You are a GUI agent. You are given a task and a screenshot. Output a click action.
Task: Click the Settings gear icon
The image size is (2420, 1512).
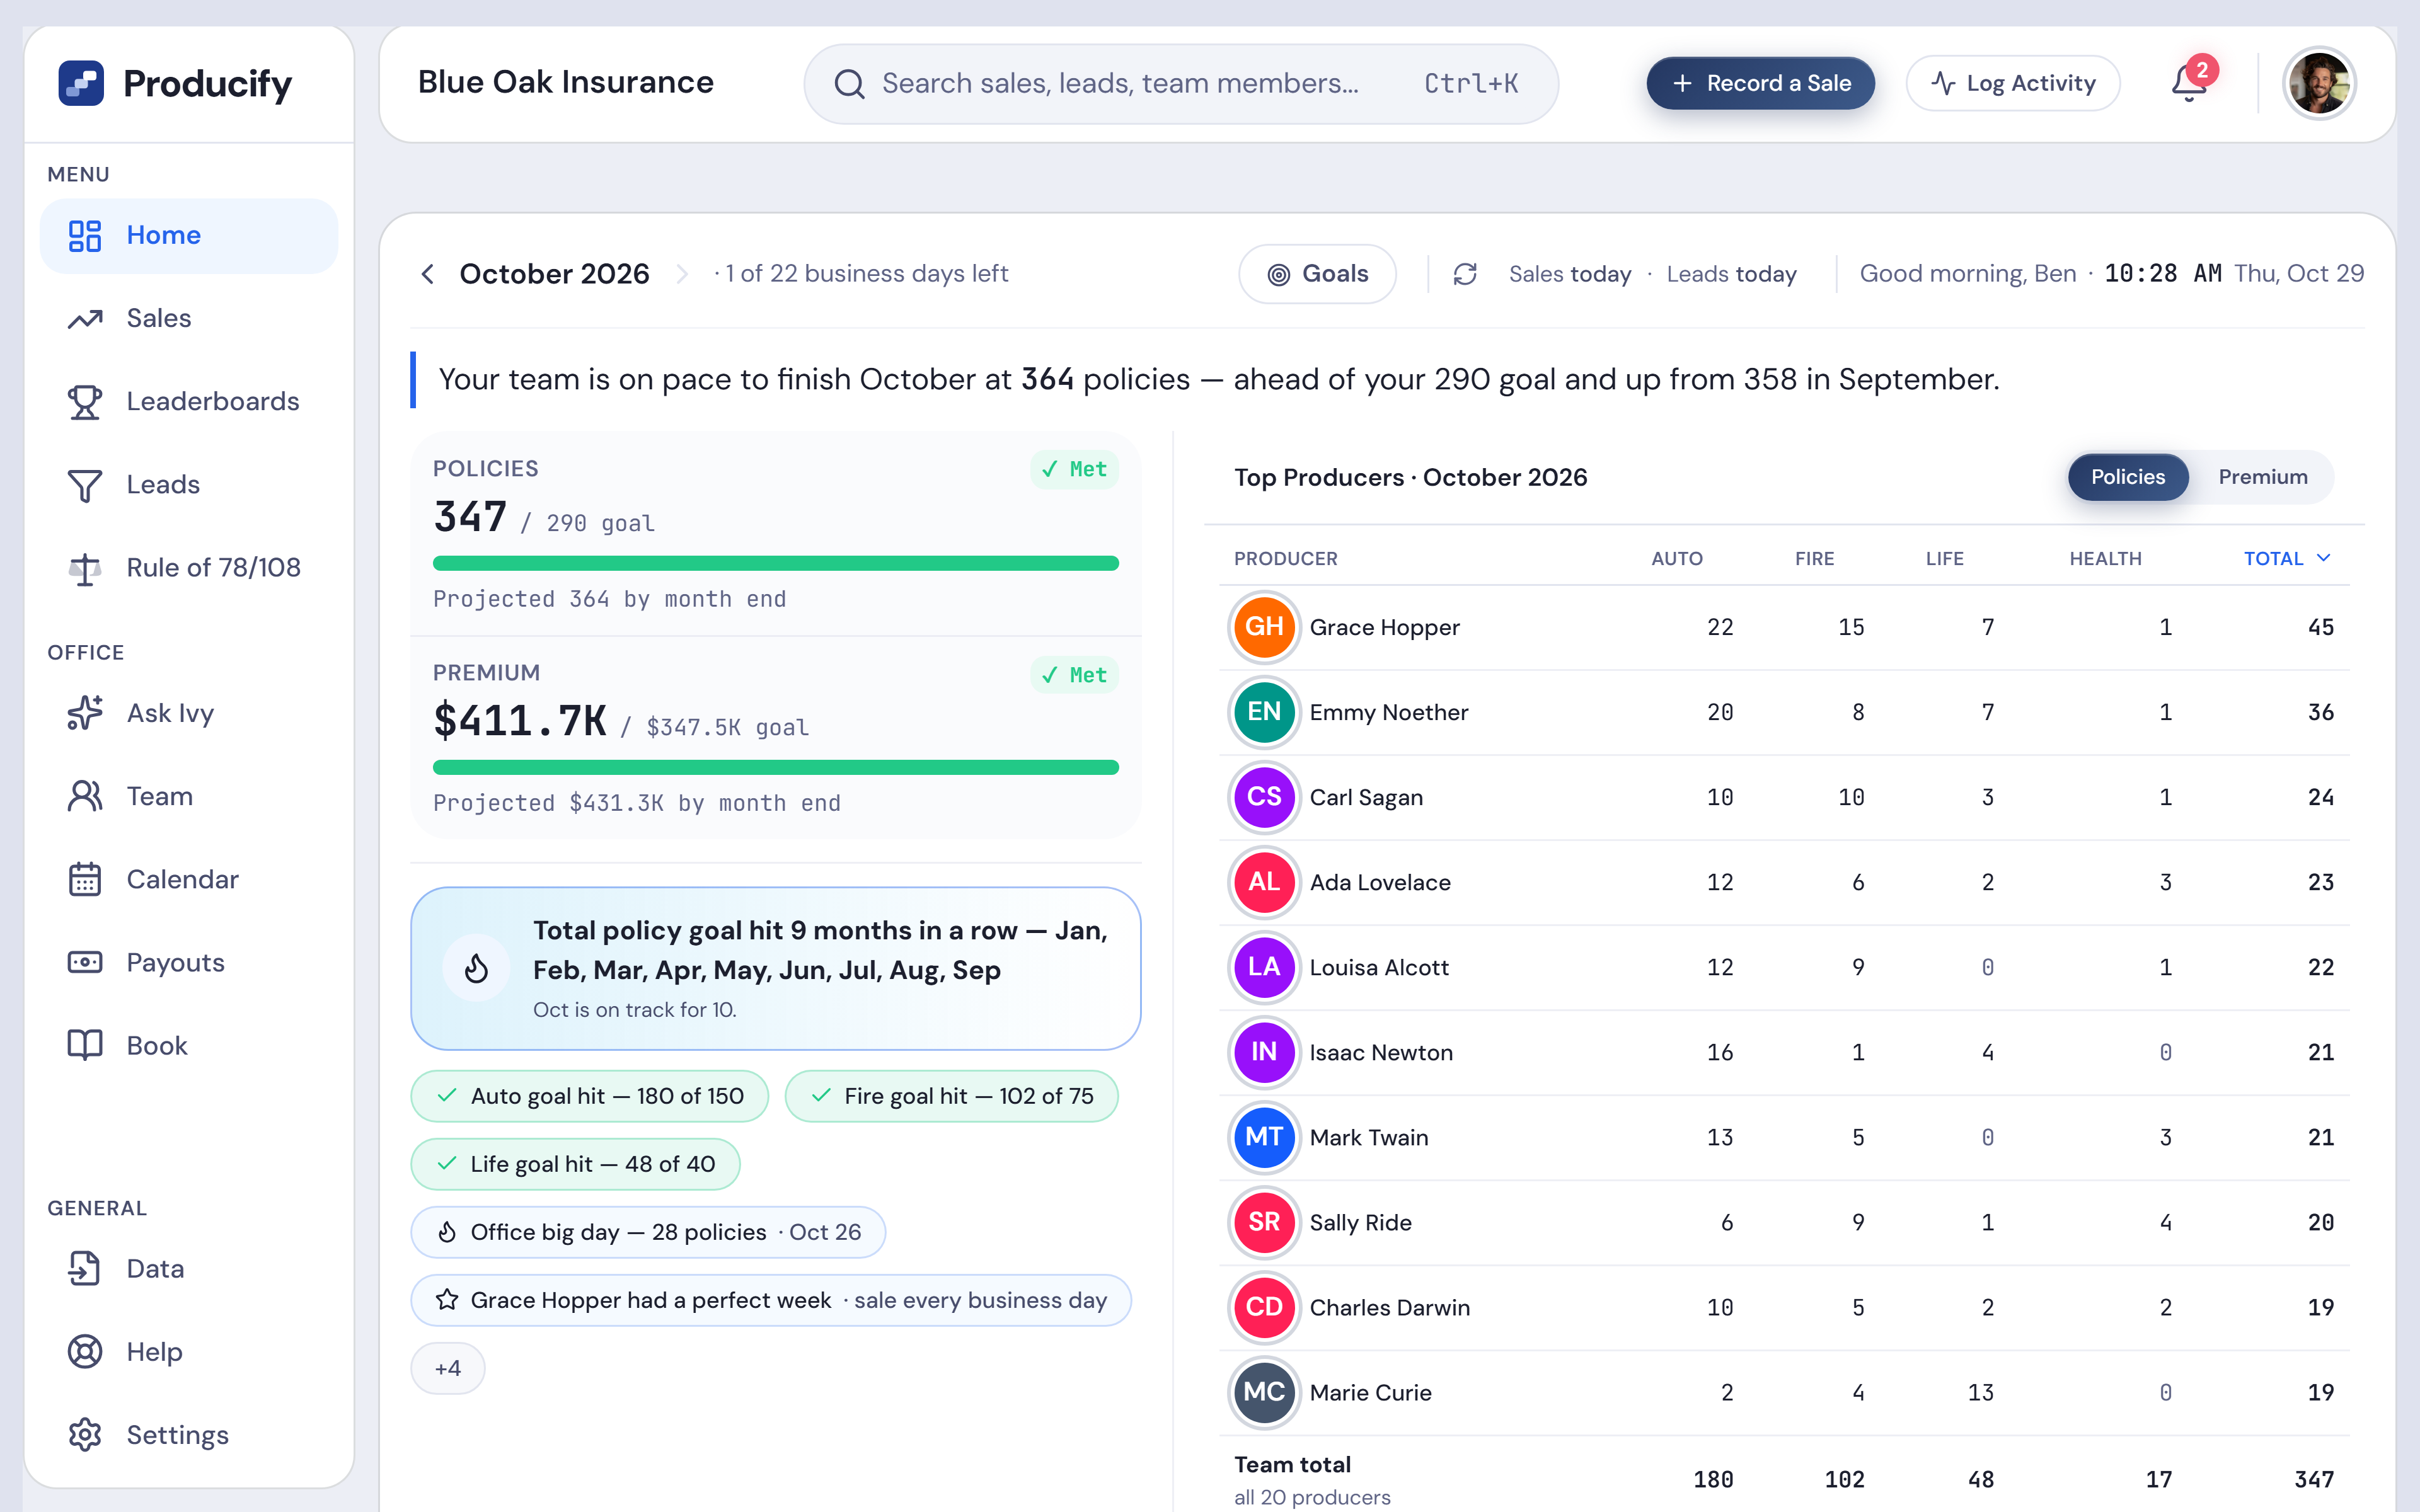pos(85,1434)
